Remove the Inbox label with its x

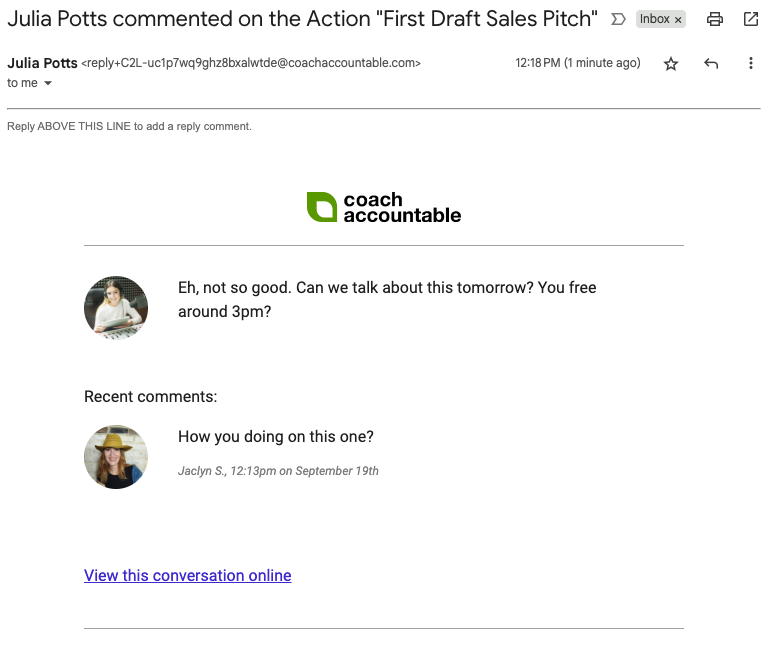[678, 20]
